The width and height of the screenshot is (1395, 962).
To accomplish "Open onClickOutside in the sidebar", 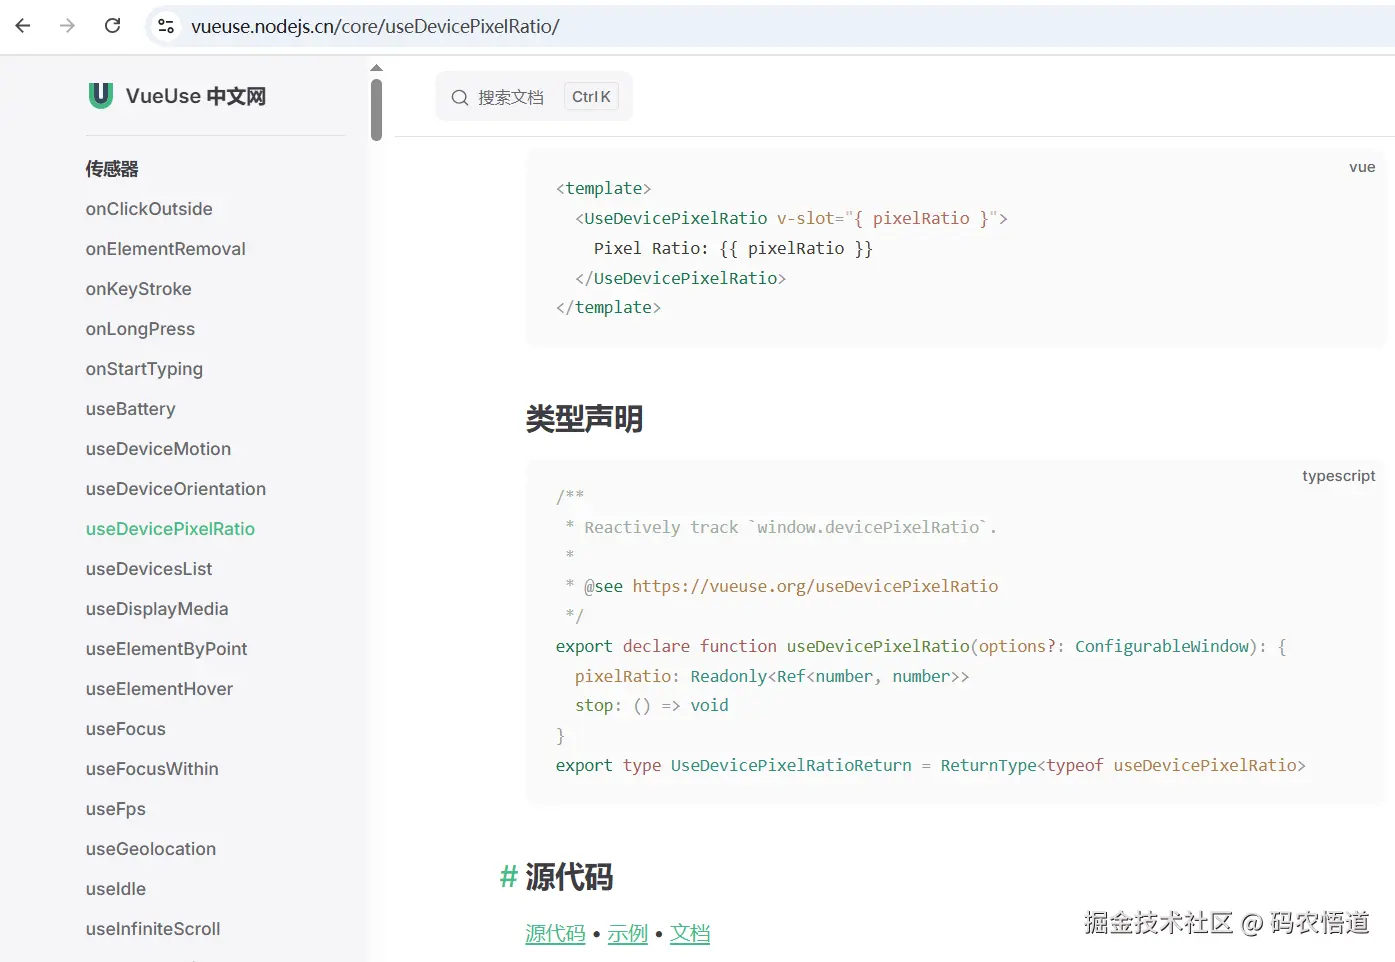I will [x=149, y=209].
